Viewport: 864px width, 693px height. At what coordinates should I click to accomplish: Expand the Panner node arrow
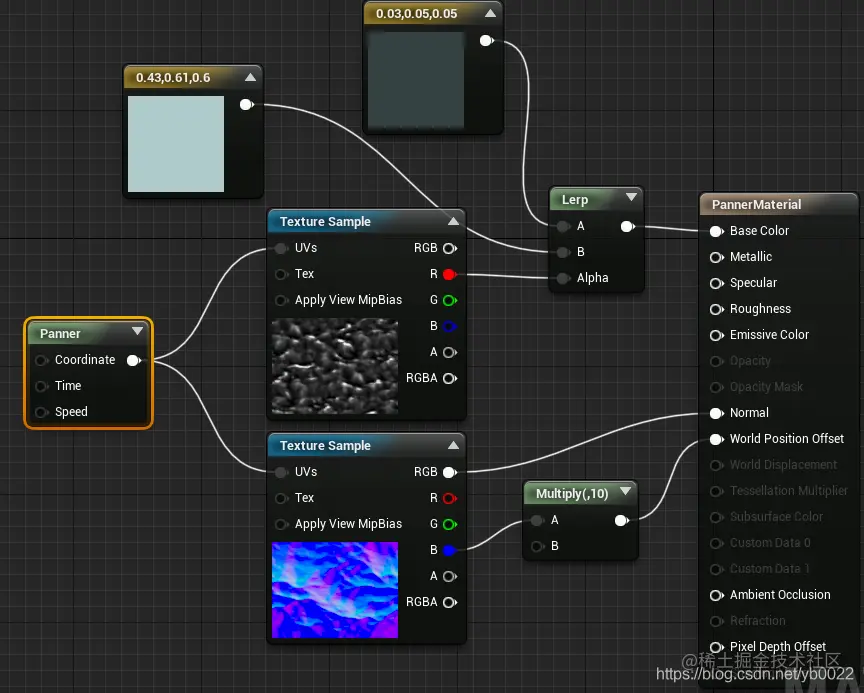pyautogui.click(x=137, y=331)
